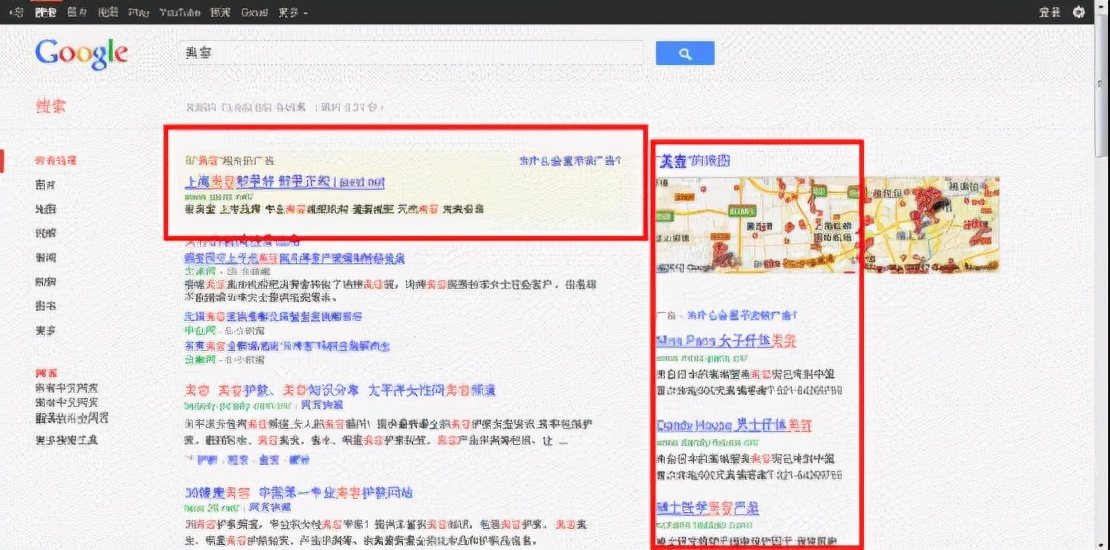Viewport: 1110px width, 550px height.
Task: Open Gmail in the top bar
Action: (x=254, y=13)
